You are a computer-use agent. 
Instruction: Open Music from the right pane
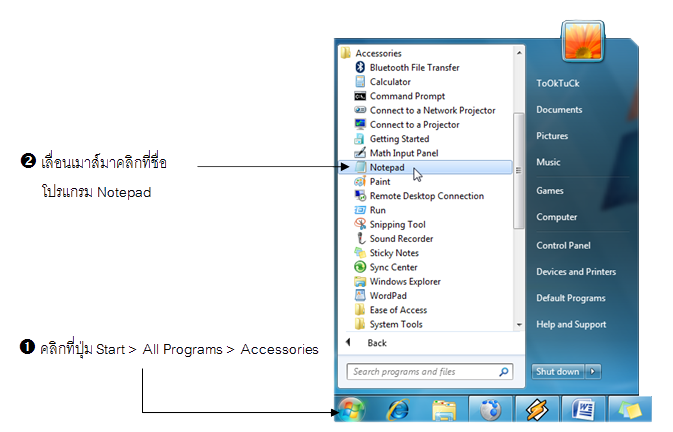pos(548,162)
